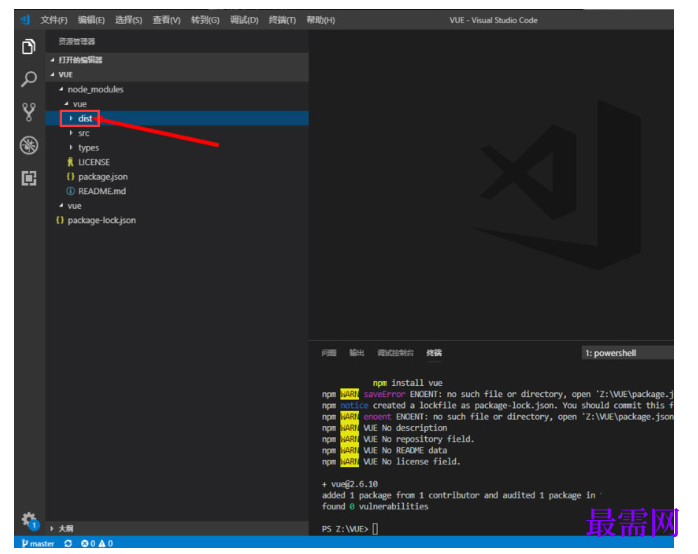Open the 1: powershell terminal selector

pyautogui.click(x=627, y=353)
